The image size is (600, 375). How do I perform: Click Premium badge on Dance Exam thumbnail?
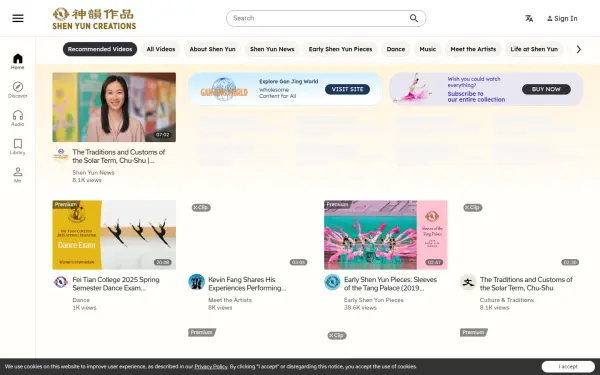(65, 204)
